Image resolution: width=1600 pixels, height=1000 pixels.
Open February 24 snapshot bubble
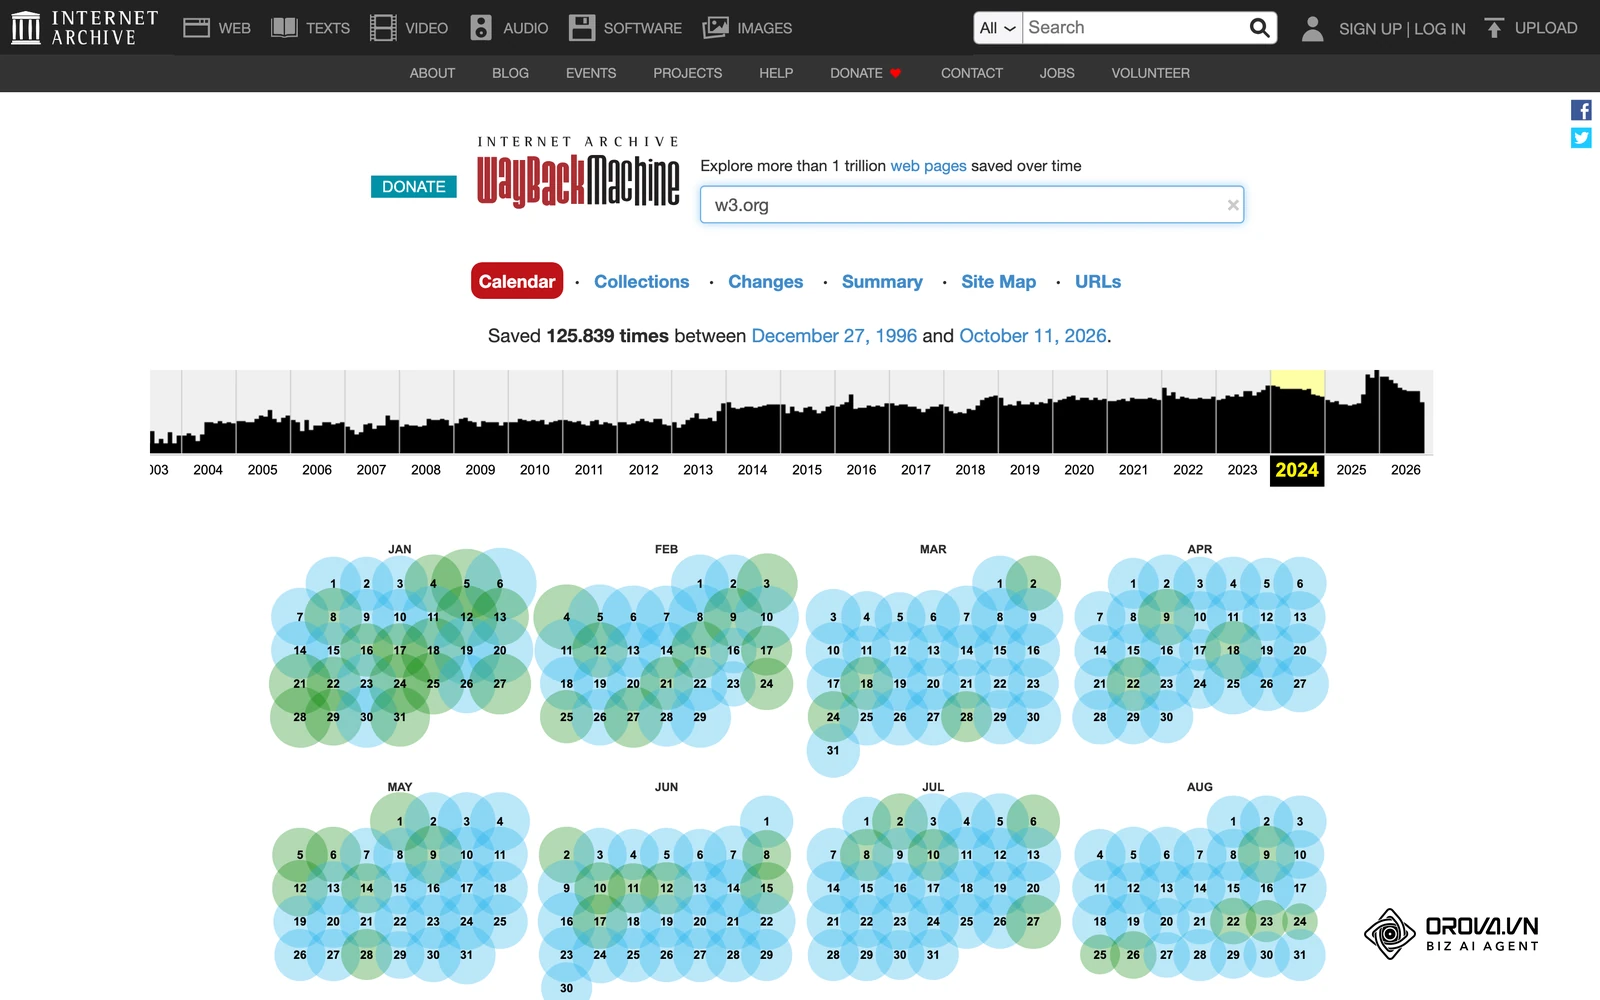click(767, 684)
